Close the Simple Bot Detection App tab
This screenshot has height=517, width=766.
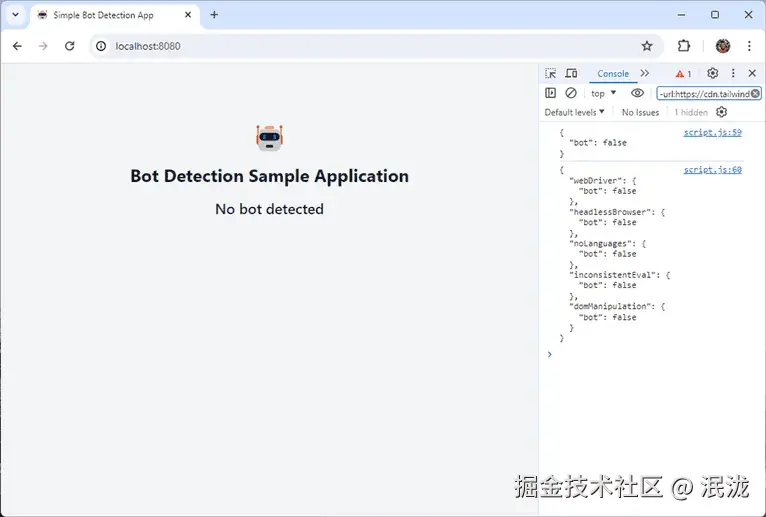click(188, 15)
